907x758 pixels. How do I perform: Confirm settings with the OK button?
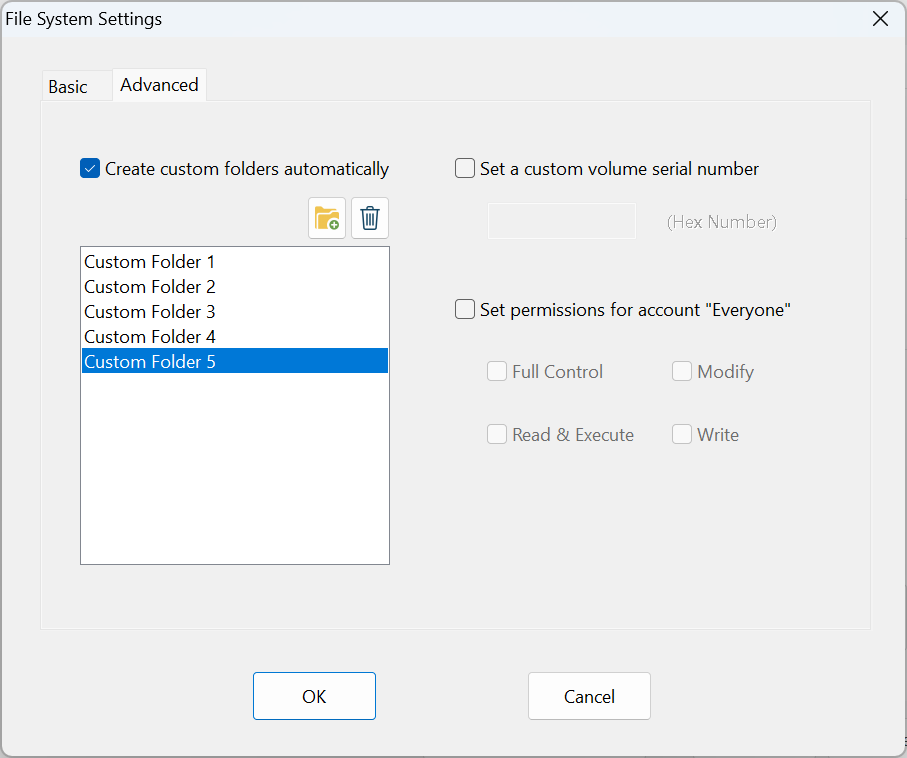[x=314, y=696]
